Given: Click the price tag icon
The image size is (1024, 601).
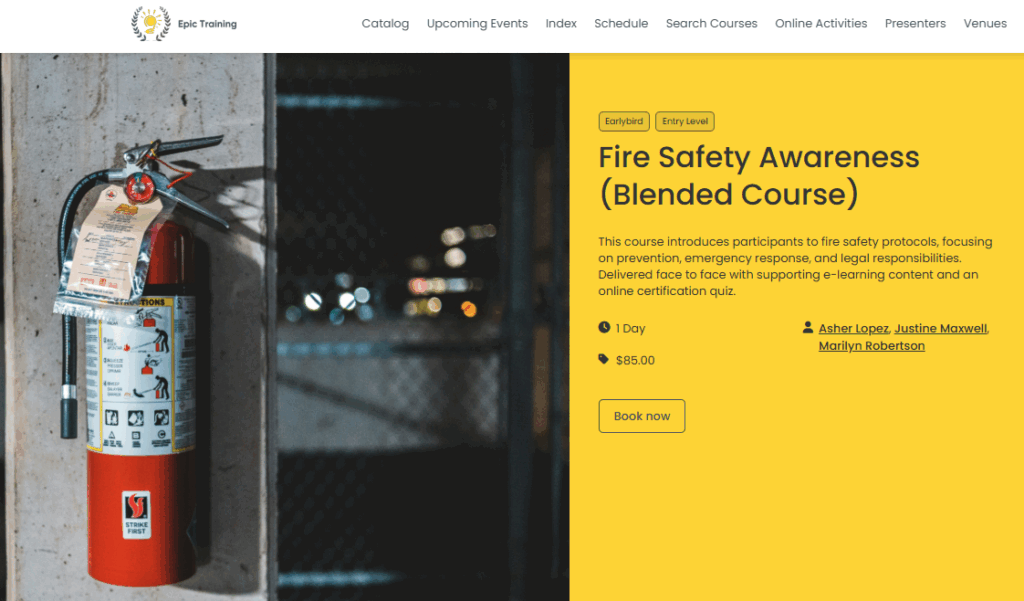Looking at the screenshot, I should click(x=604, y=359).
